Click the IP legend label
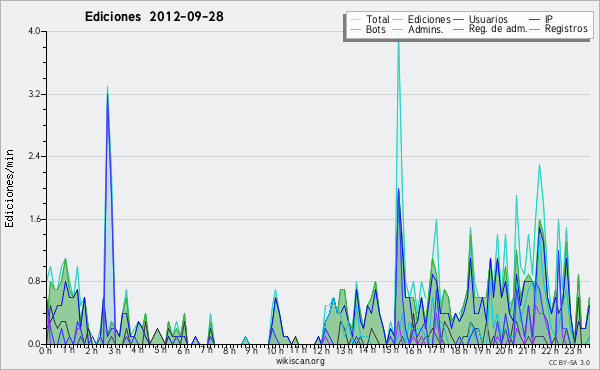Viewport: 600px width, 370px height. click(549, 19)
